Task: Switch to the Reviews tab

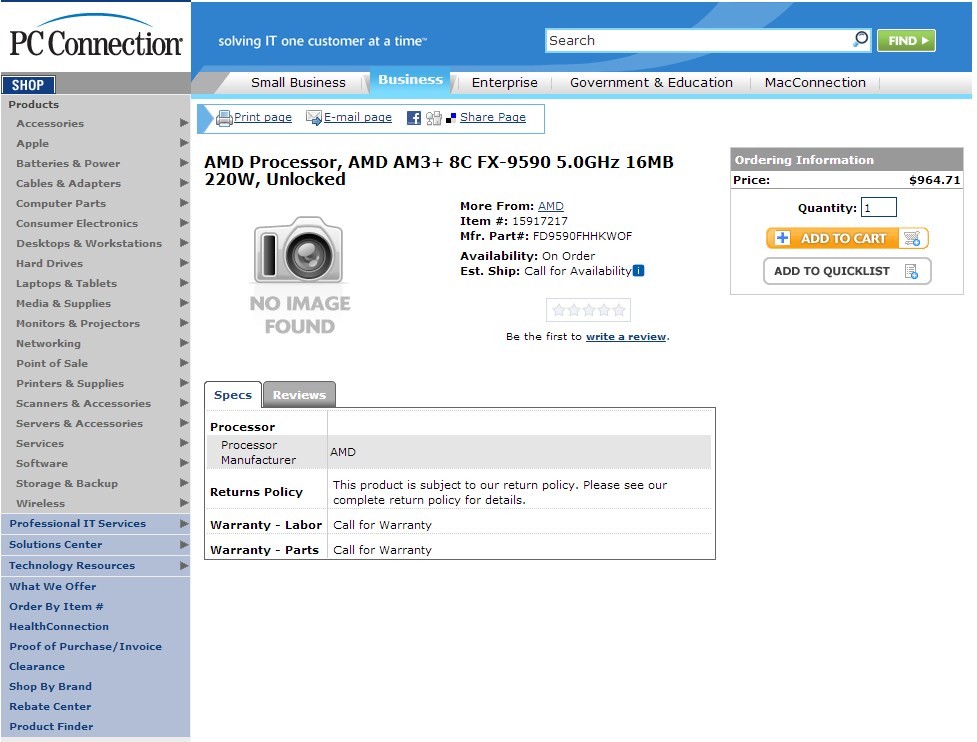Action: pos(299,395)
